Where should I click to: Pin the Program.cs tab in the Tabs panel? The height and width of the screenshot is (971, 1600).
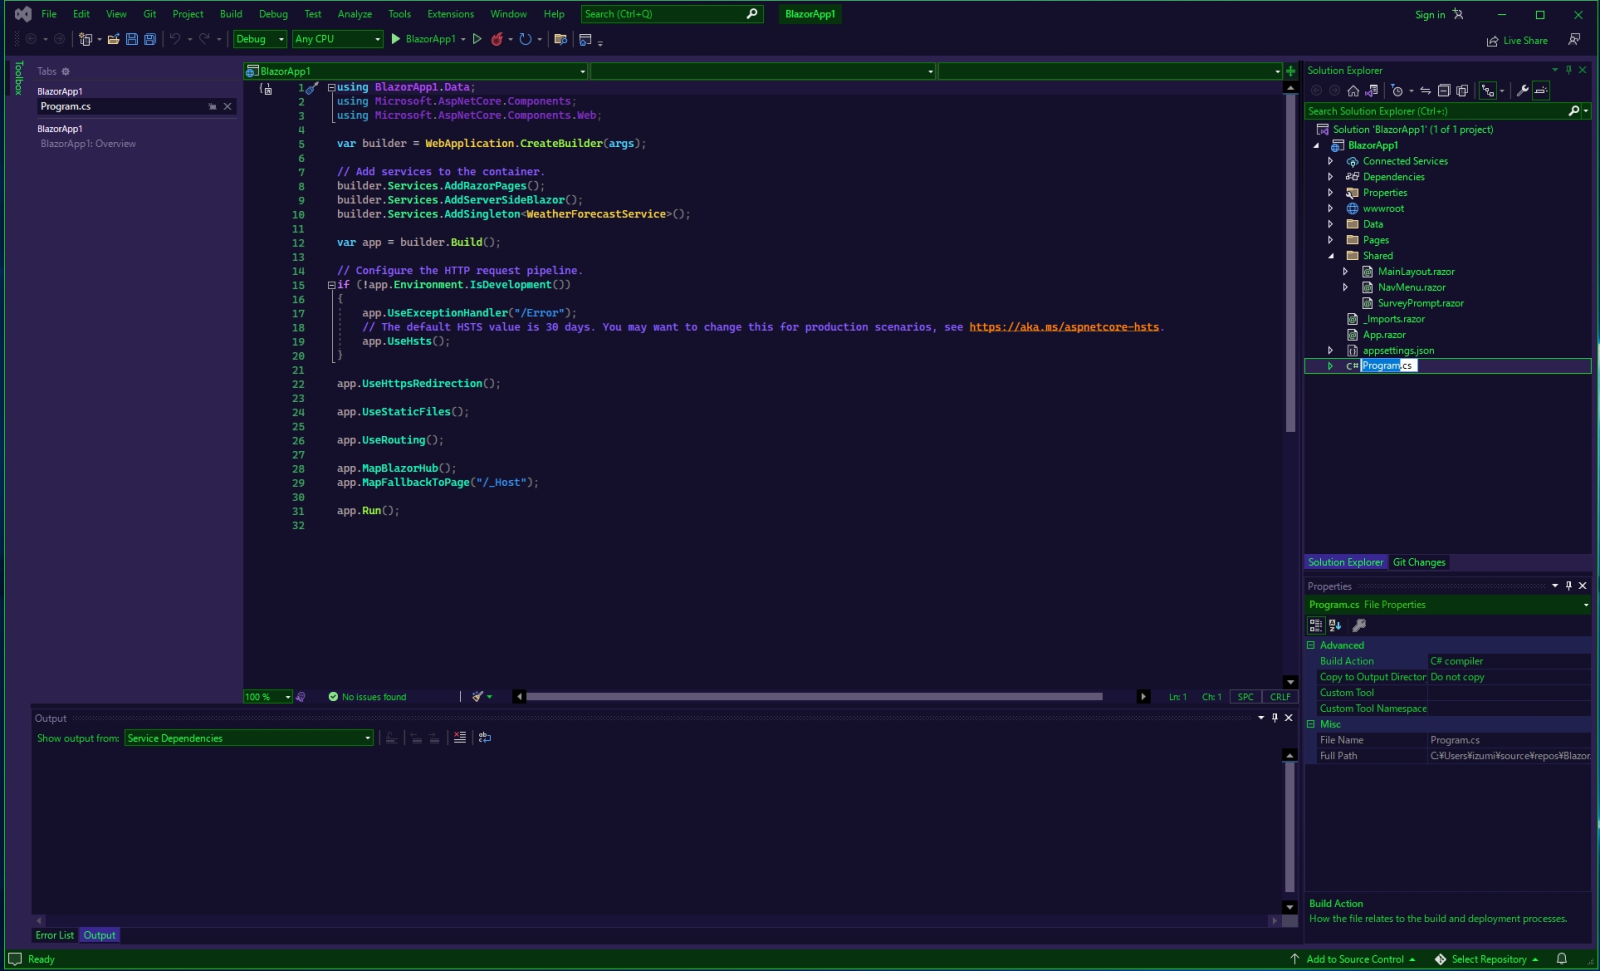212,107
